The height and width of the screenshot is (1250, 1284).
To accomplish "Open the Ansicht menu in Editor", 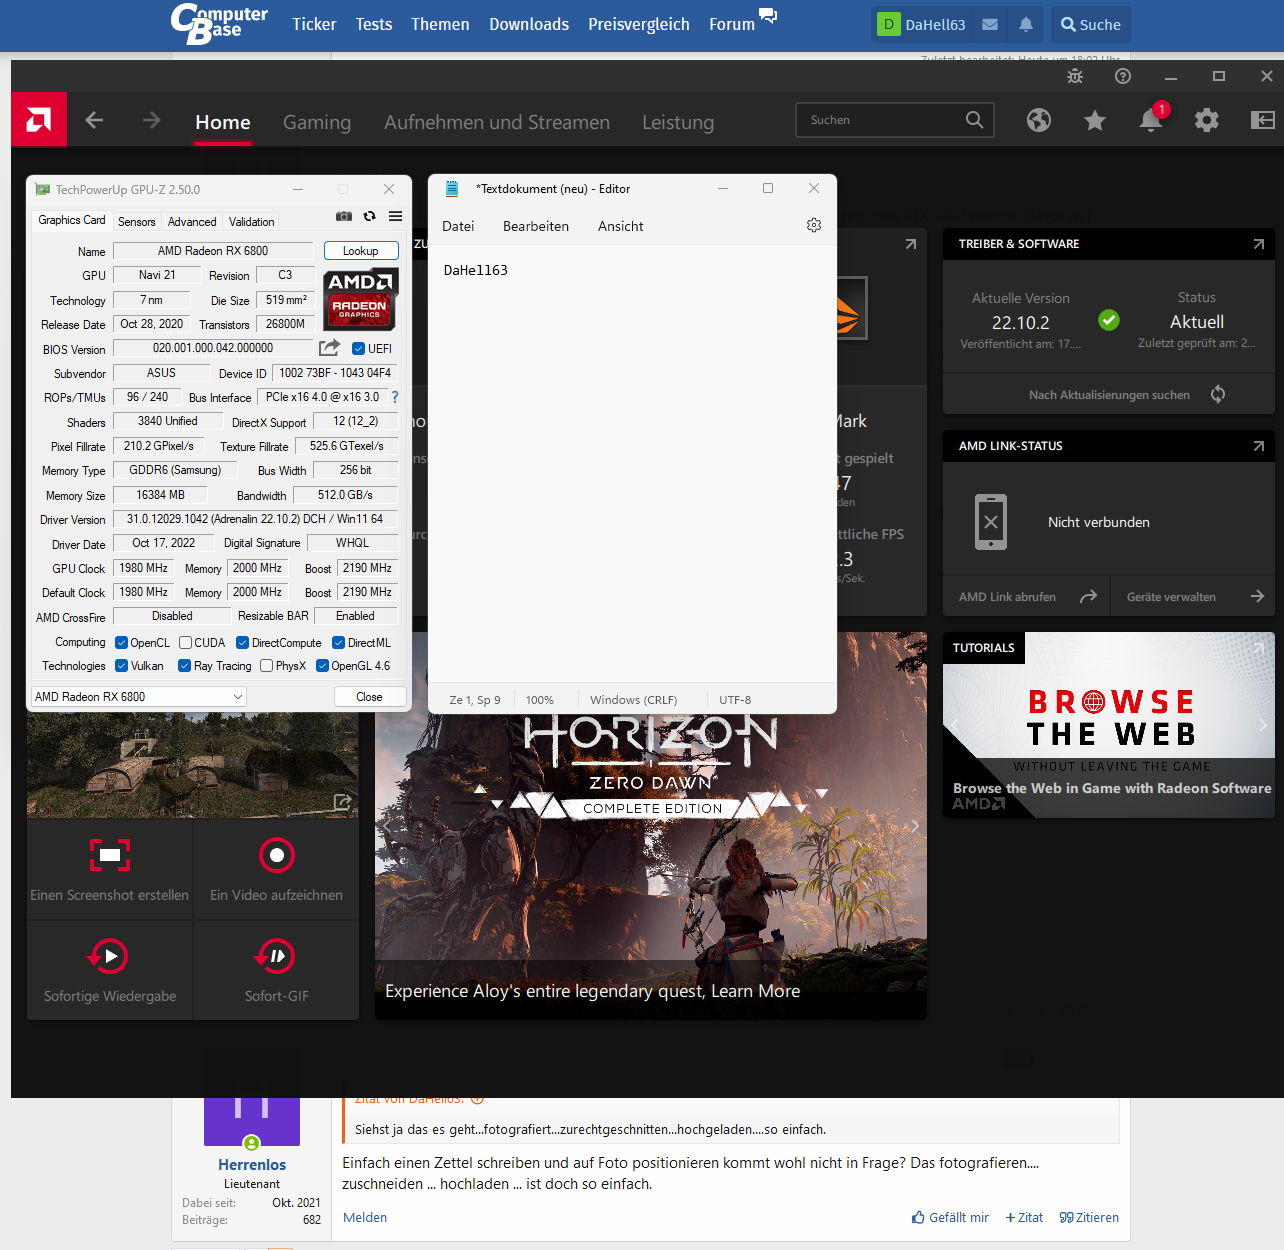I will click(x=621, y=226).
